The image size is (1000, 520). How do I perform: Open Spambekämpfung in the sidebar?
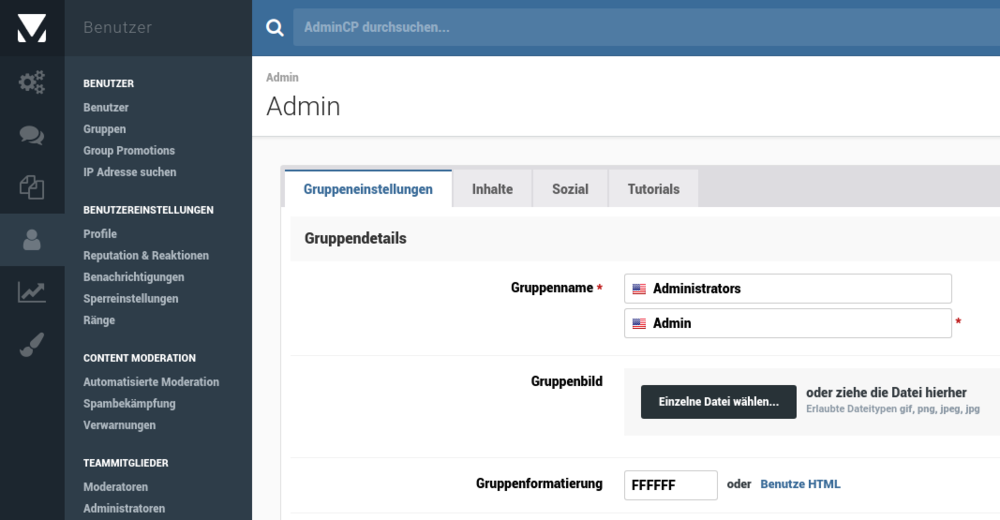[x=129, y=404]
